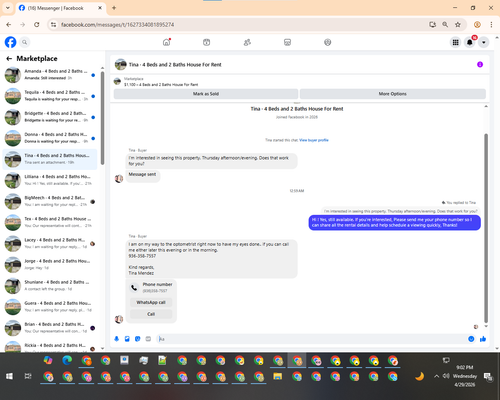Reload the page with the refresh icon
The height and width of the screenshot is (400, 500).
(x=37, y=25)
